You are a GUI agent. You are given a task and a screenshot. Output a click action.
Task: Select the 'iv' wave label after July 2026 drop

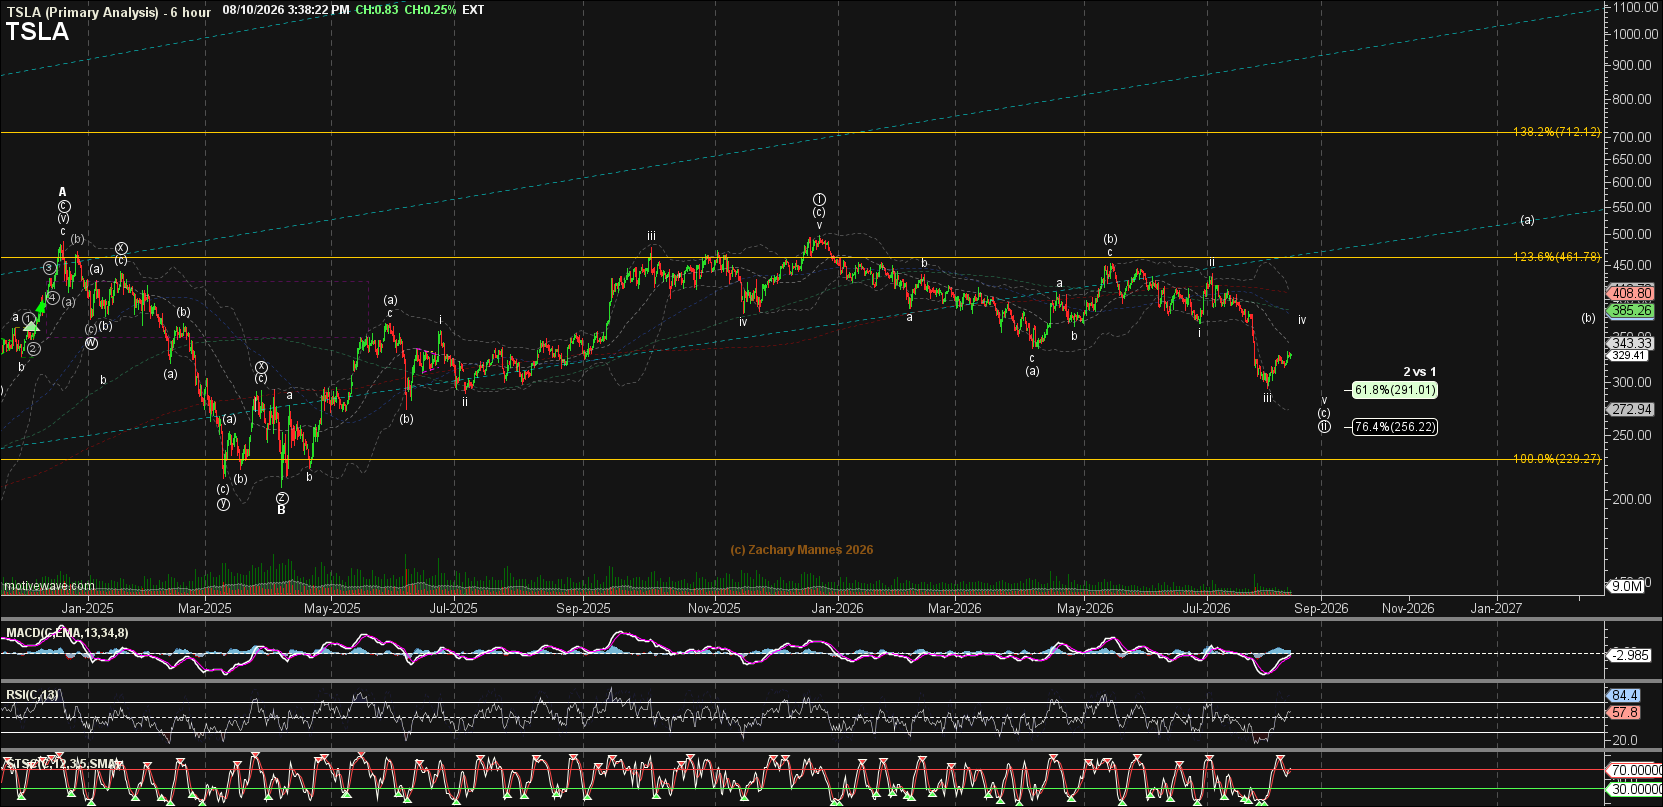1302,320
